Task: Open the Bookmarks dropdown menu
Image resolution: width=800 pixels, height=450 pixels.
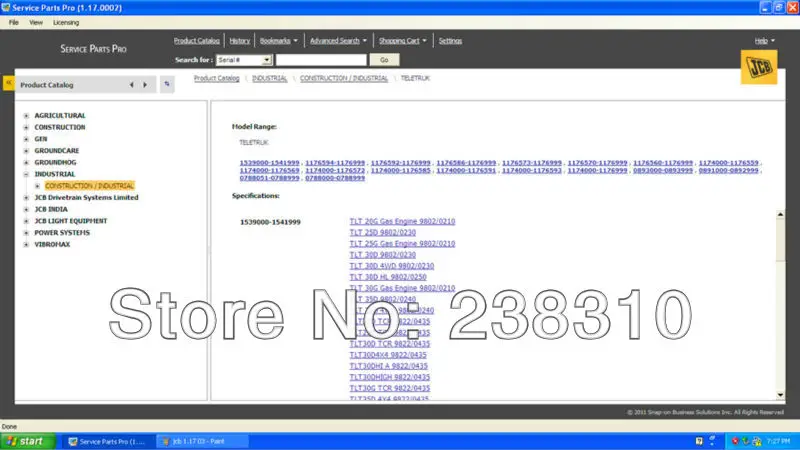Action: tap(279, 41)
